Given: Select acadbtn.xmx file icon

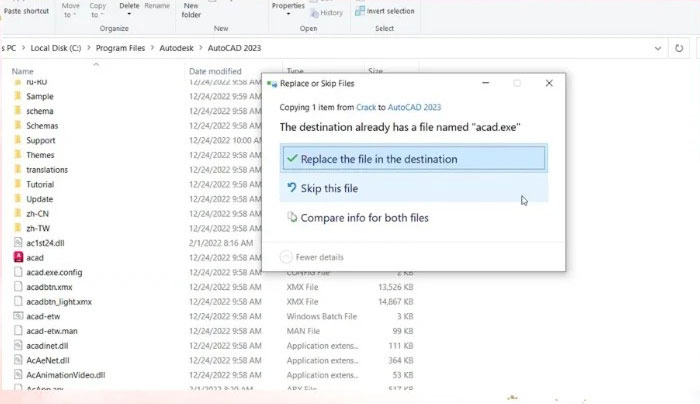Looking at the screenshot, I should (x=18, y=287).
